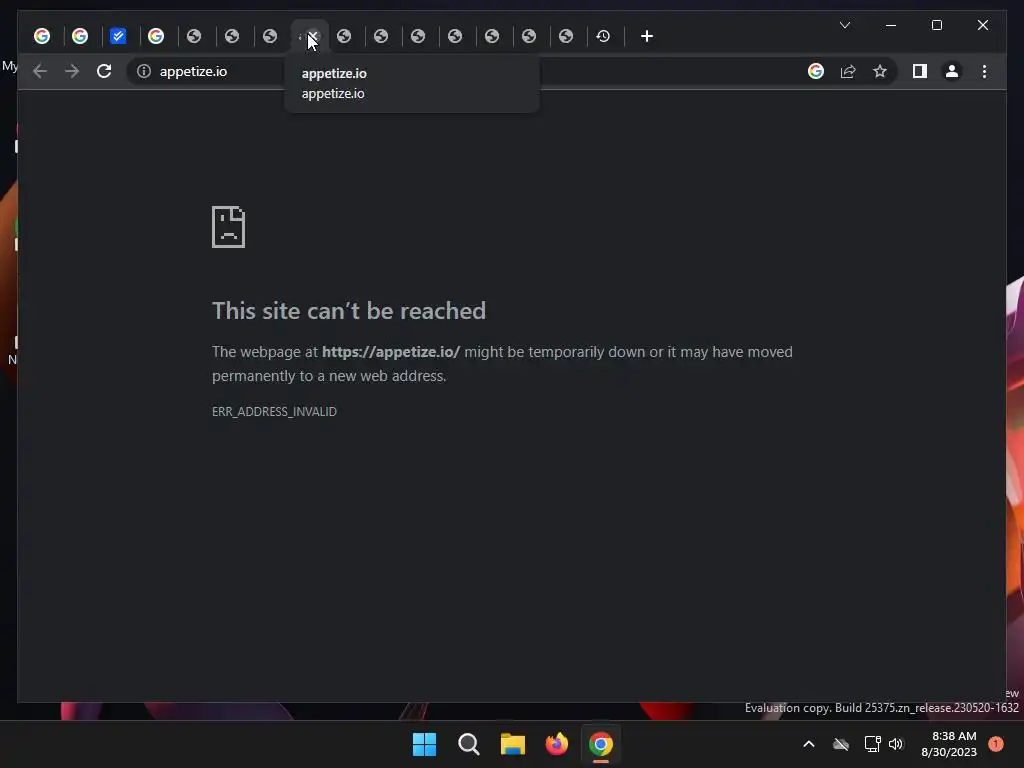The image size is (1024, 768).
Task: Launch File Explorer from the taskbar
Action: click(x=513, y=744)
